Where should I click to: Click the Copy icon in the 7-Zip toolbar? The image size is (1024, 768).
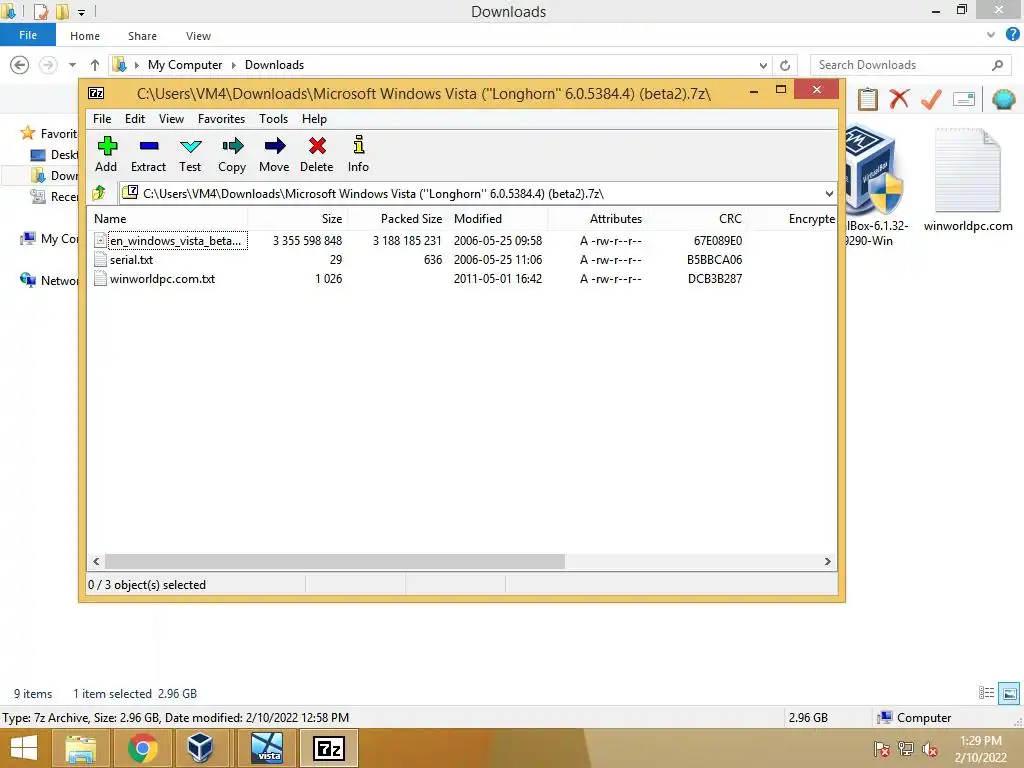click(232, 146)
